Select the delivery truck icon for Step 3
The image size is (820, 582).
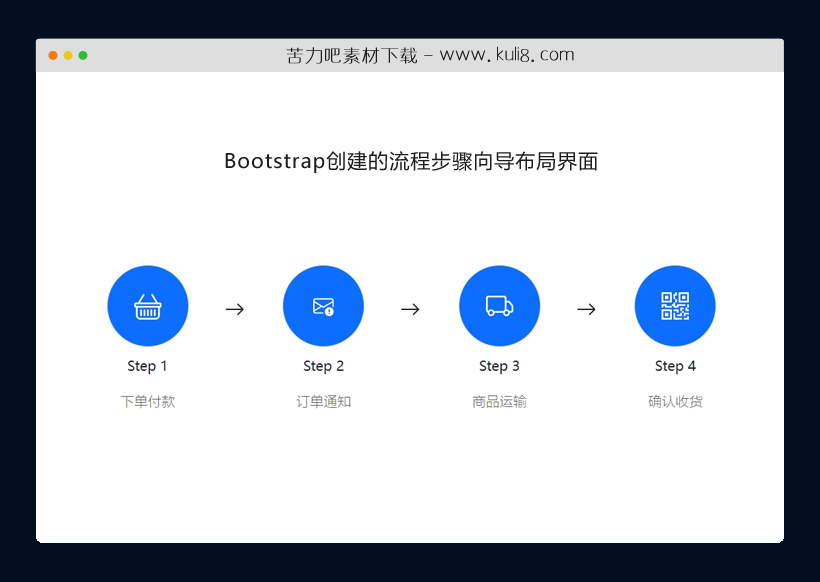(500, 306)
